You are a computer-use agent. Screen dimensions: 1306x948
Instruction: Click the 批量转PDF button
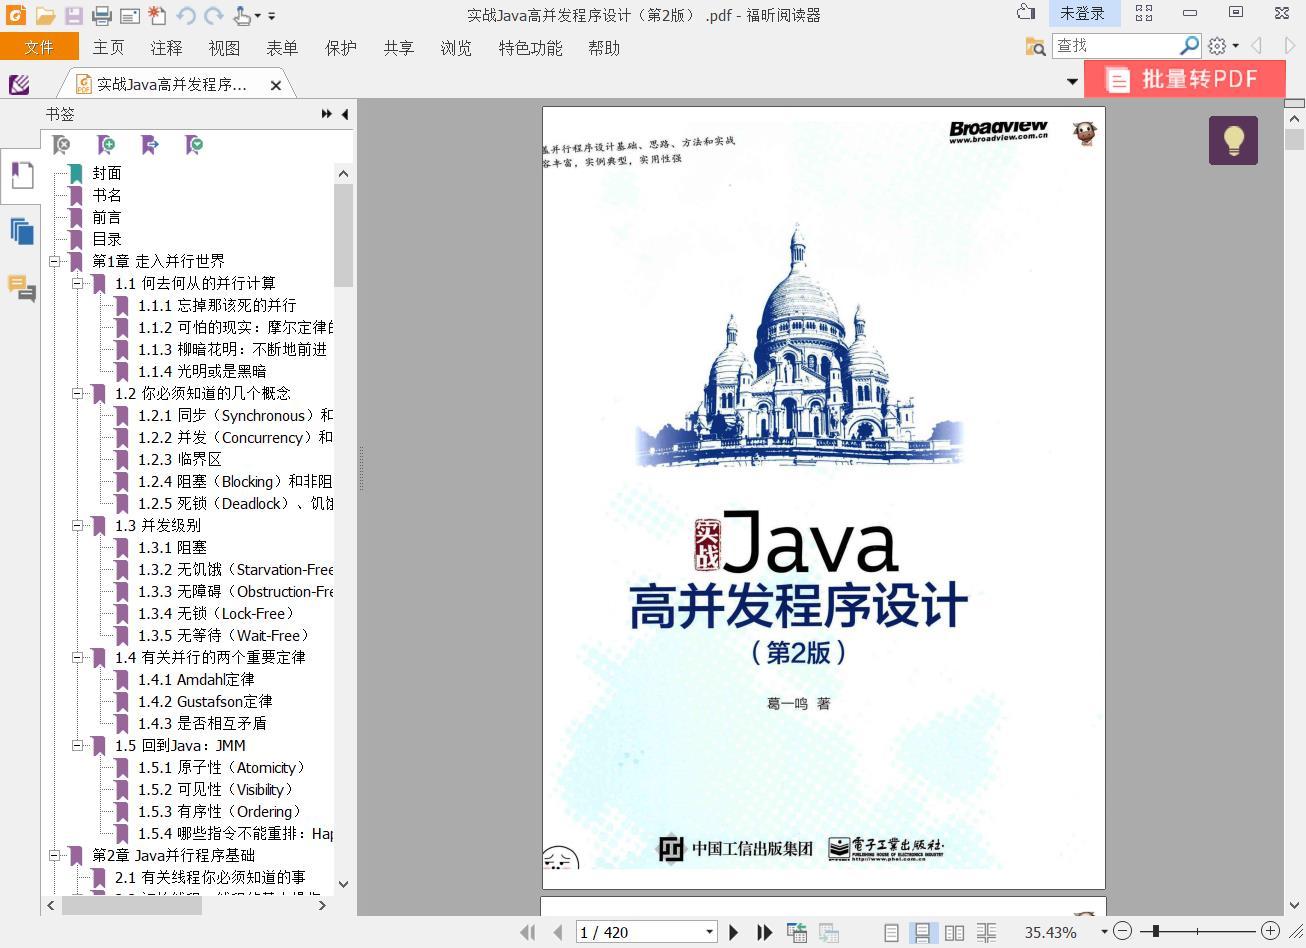(1185, 79)
